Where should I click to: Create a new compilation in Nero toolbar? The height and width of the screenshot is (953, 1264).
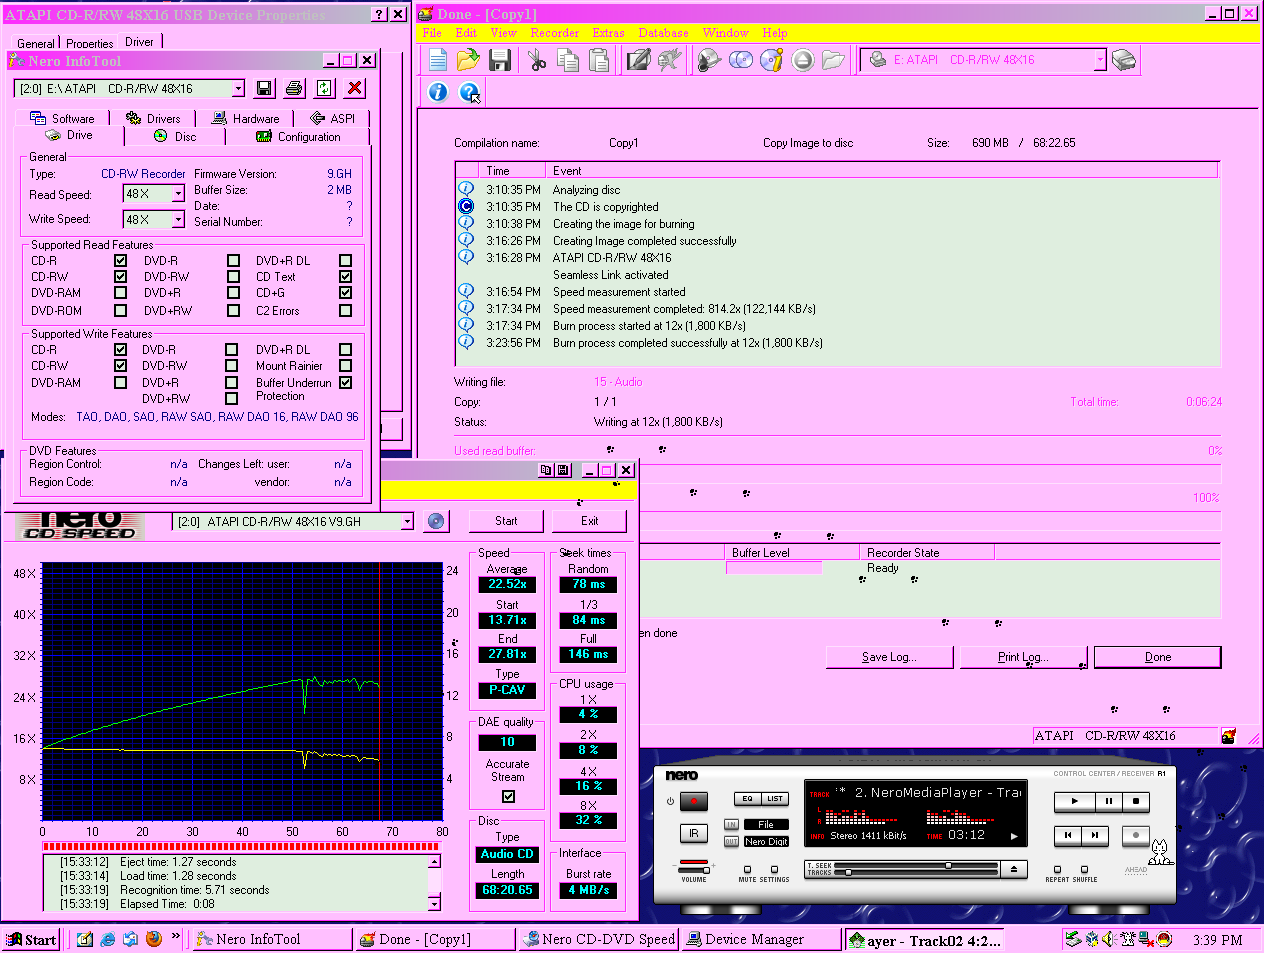coord(438,60)
